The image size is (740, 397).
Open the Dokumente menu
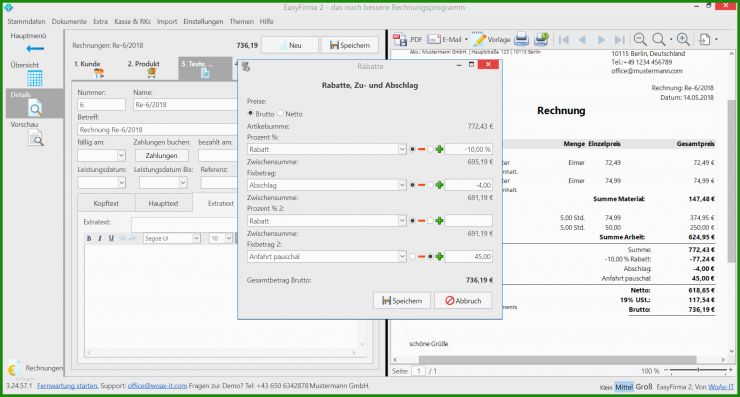click(x=69, y=21)
